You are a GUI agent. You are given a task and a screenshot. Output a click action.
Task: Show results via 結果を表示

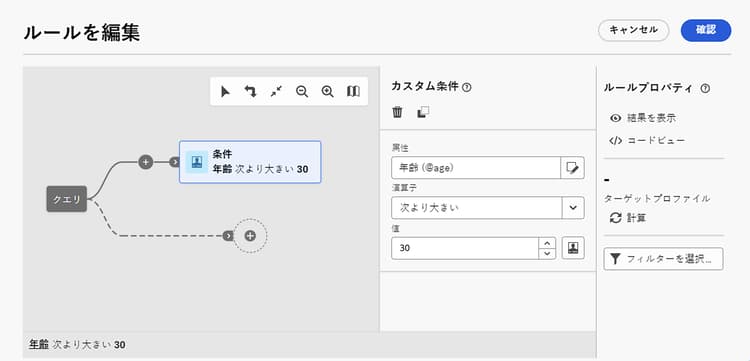[643, 118]
